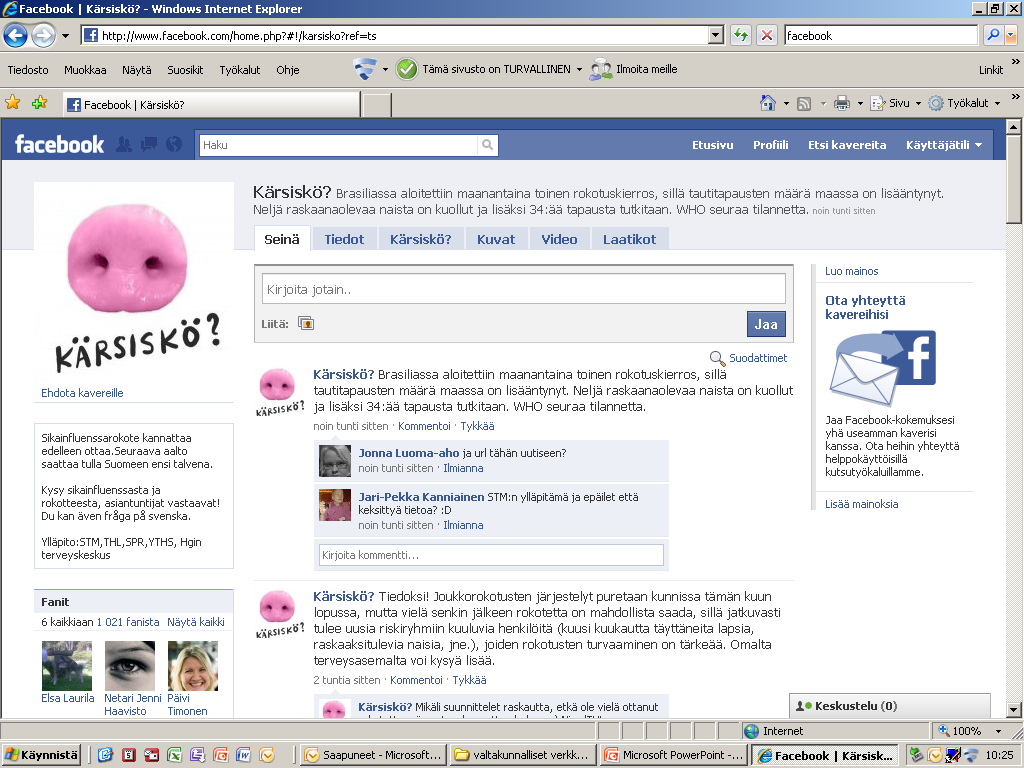Click the Refresh page icon
1024x768 pixels.
(741, 35)
